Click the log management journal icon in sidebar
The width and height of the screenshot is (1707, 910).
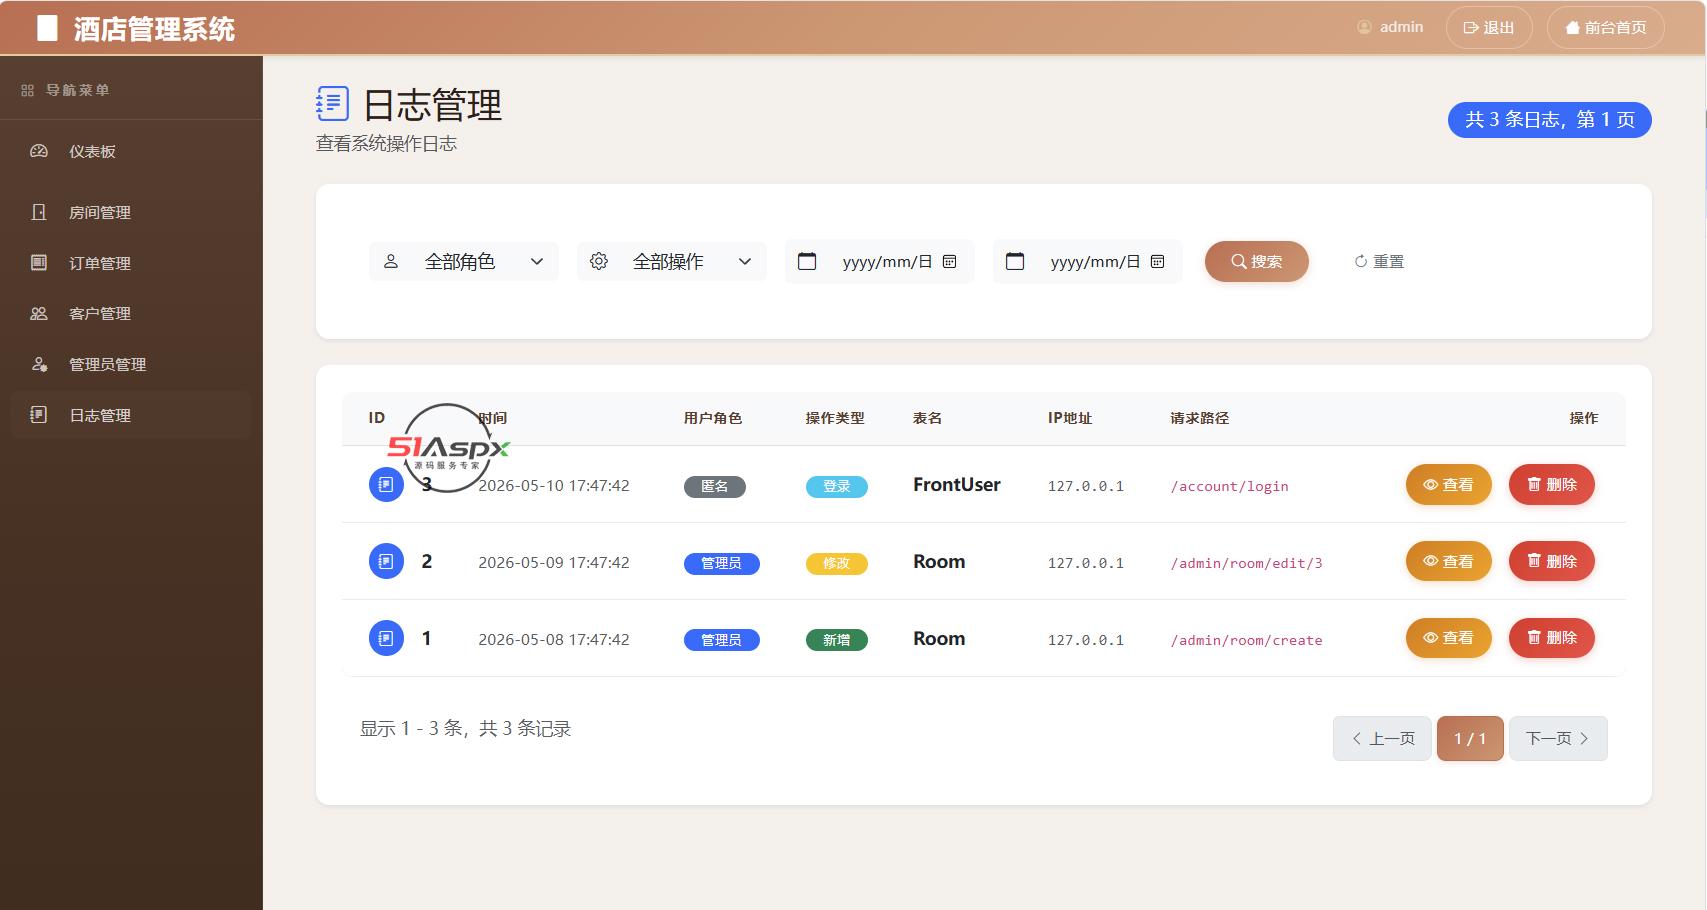[39, 415]
